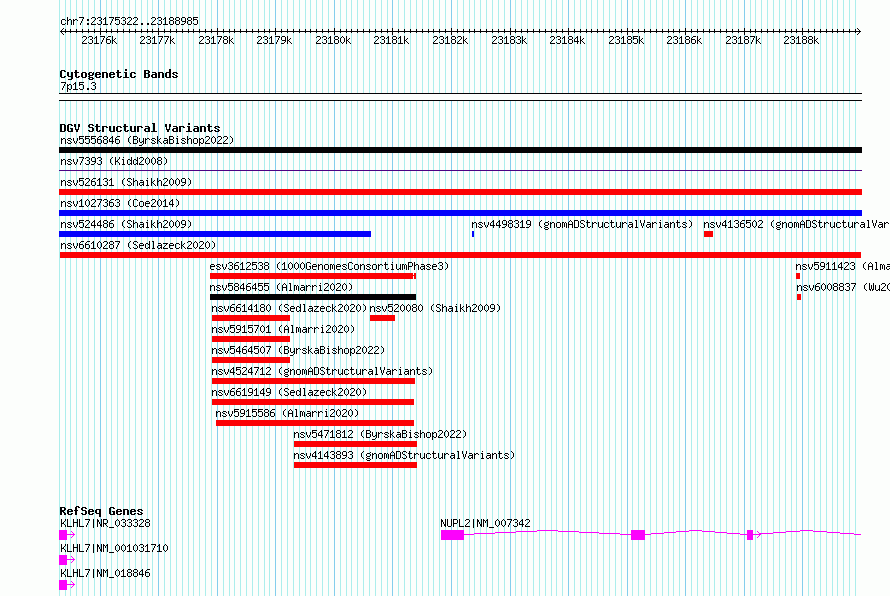Click the chr7:23175322..23188985 coordinates label
This screenshot has width=890, height=596.
coord(129,22)
